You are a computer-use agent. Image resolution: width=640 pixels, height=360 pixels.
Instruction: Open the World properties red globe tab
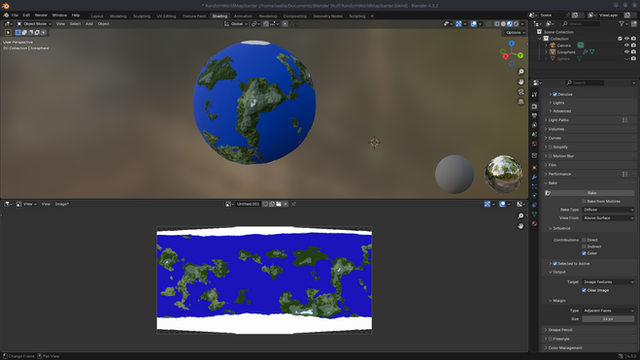(534, 144)
